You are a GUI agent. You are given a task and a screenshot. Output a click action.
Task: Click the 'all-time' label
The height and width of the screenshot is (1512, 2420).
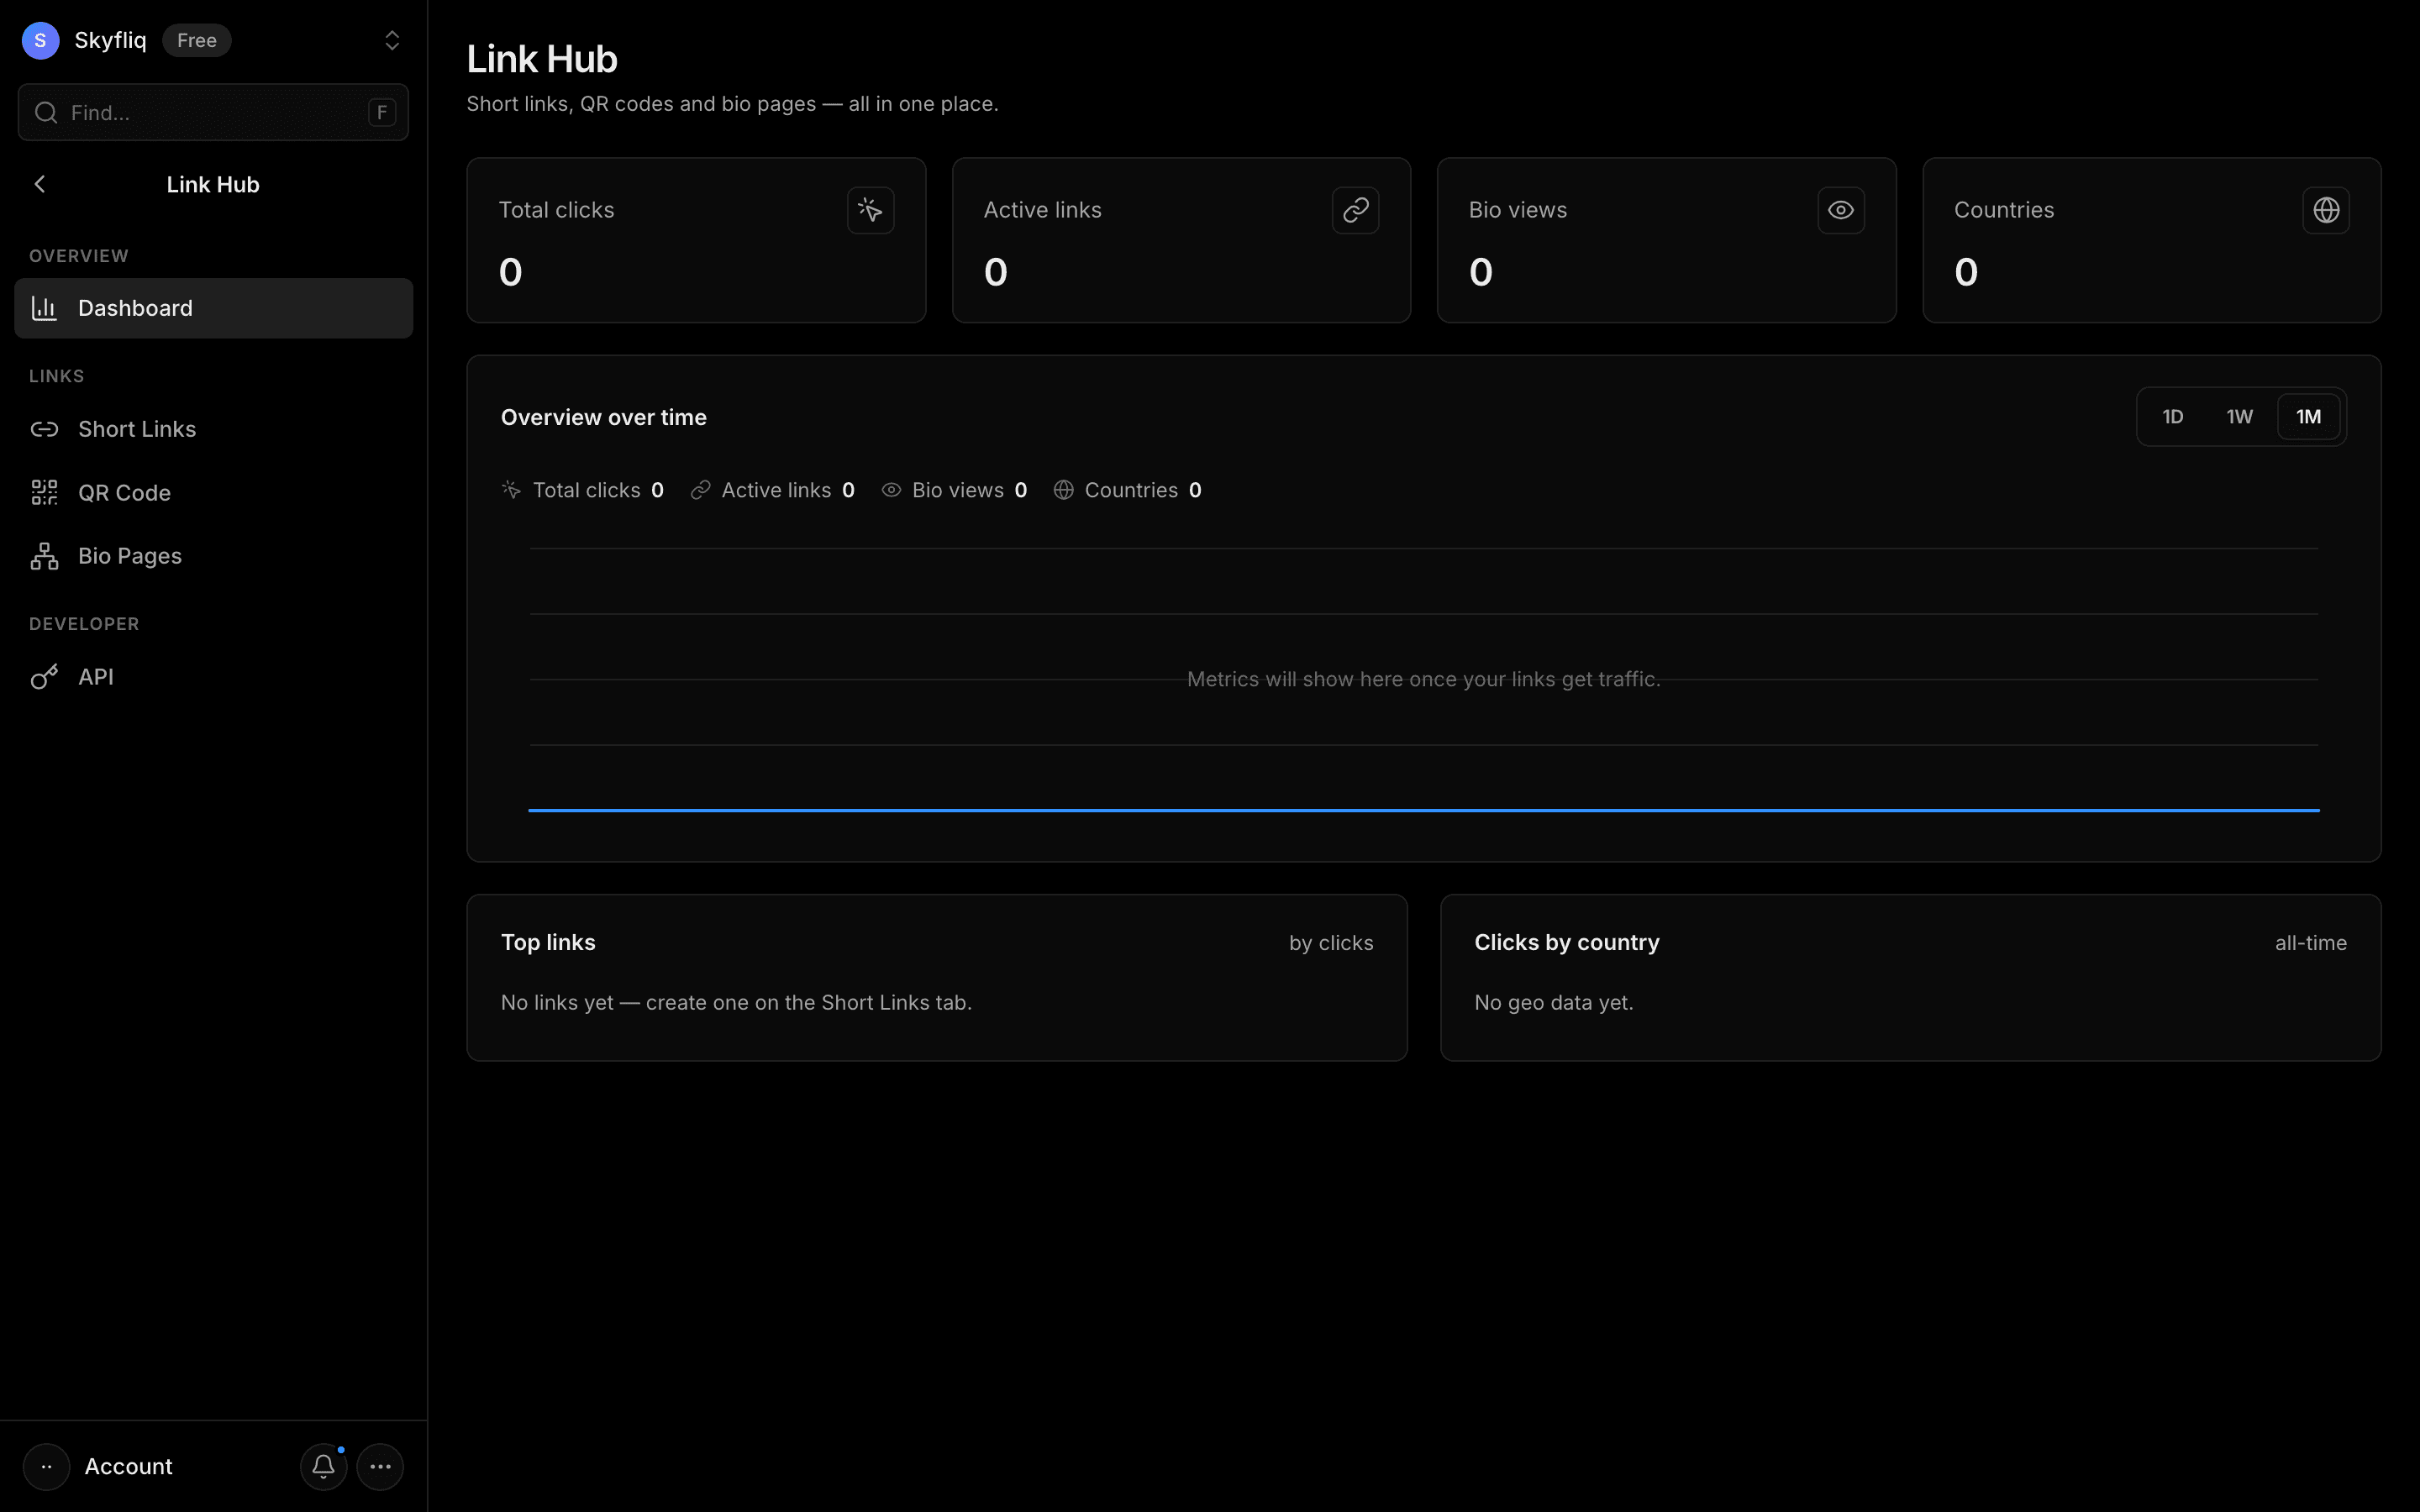[x=2310, y=943]
